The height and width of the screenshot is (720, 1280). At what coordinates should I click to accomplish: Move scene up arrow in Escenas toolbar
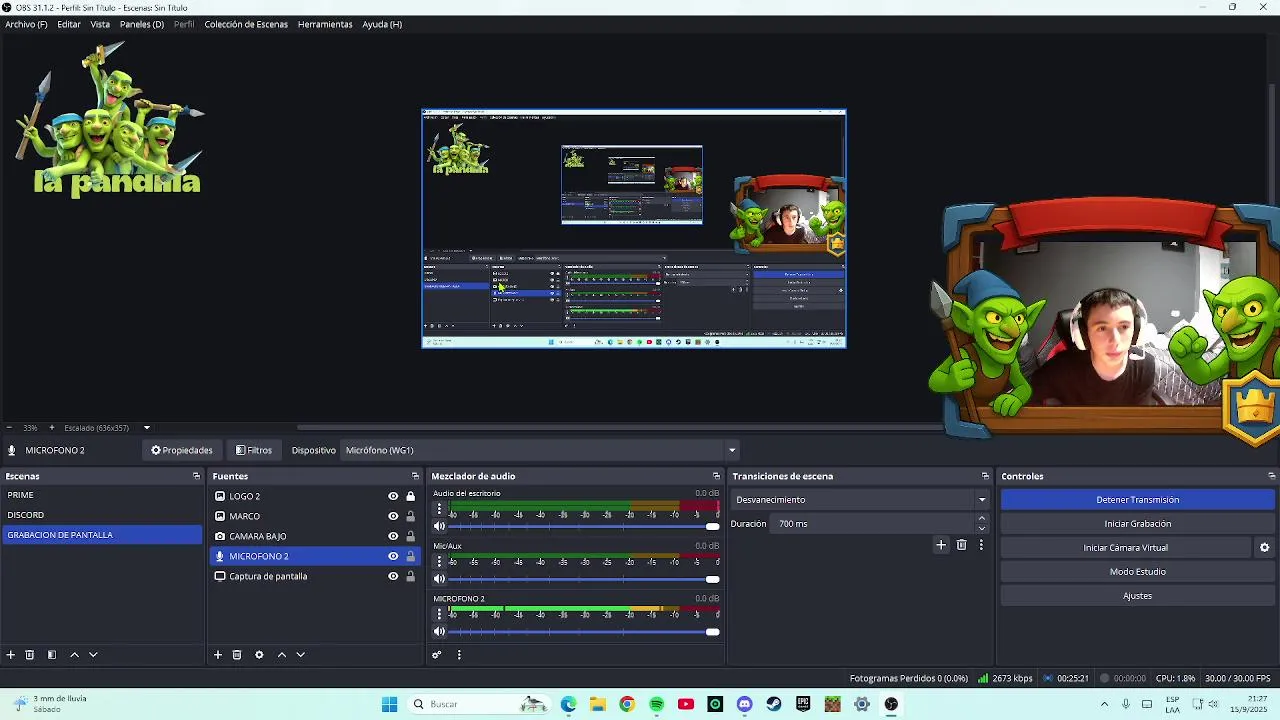click(74, 655)
